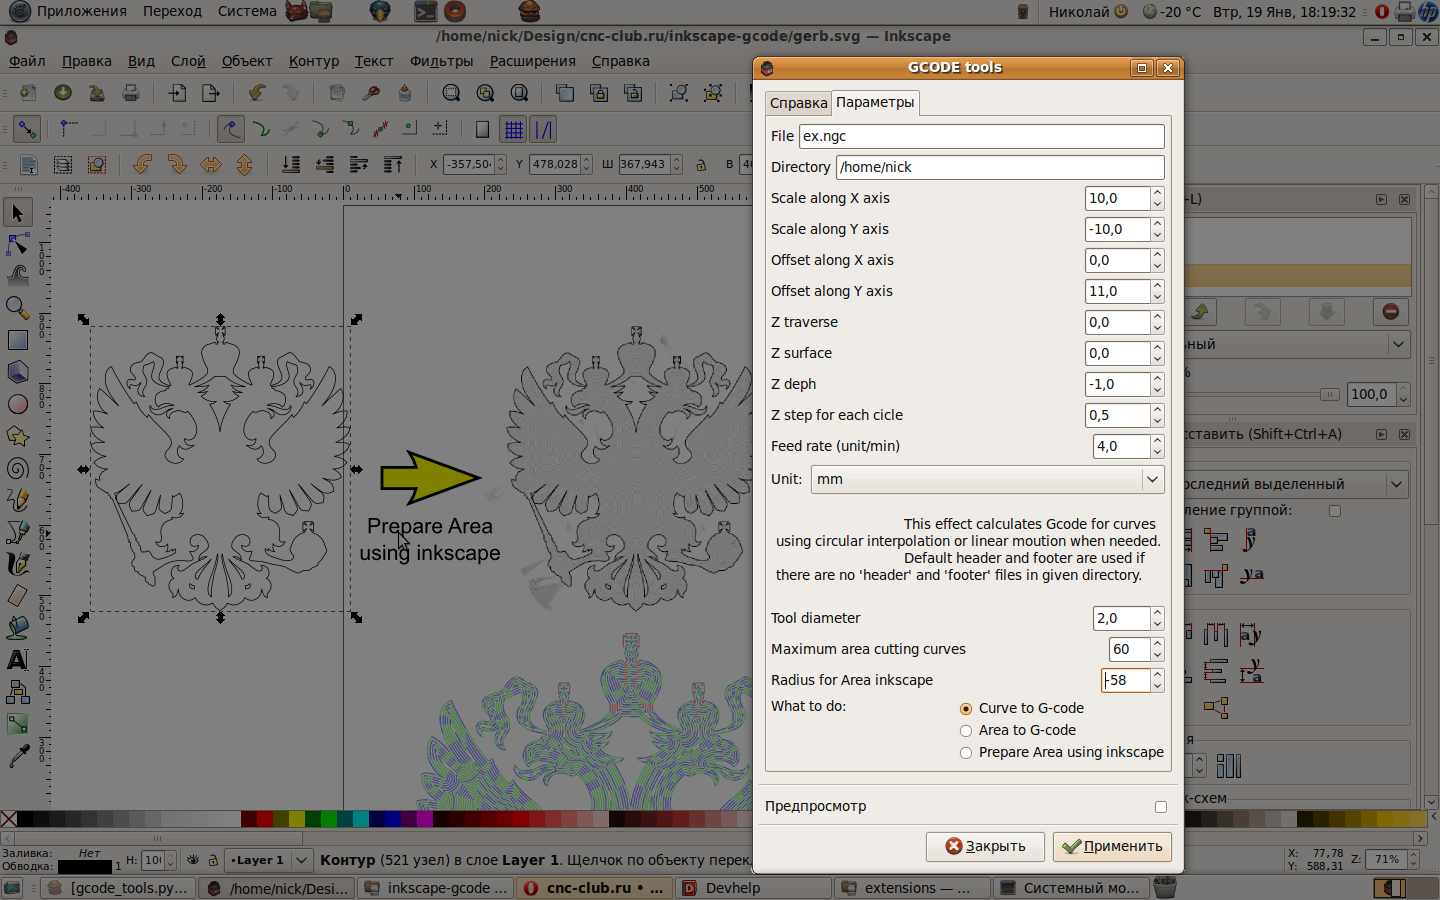Open Devhelp from the taskbar
The width and height of the screenshot is (1440, 900).
coord(754,888)
